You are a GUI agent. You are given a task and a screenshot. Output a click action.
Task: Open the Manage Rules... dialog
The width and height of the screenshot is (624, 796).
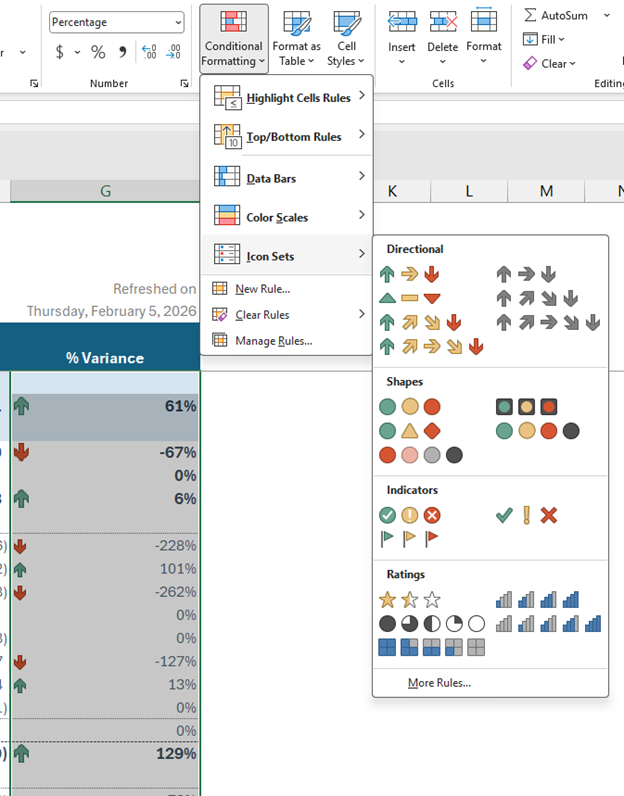tap(273, 341)
